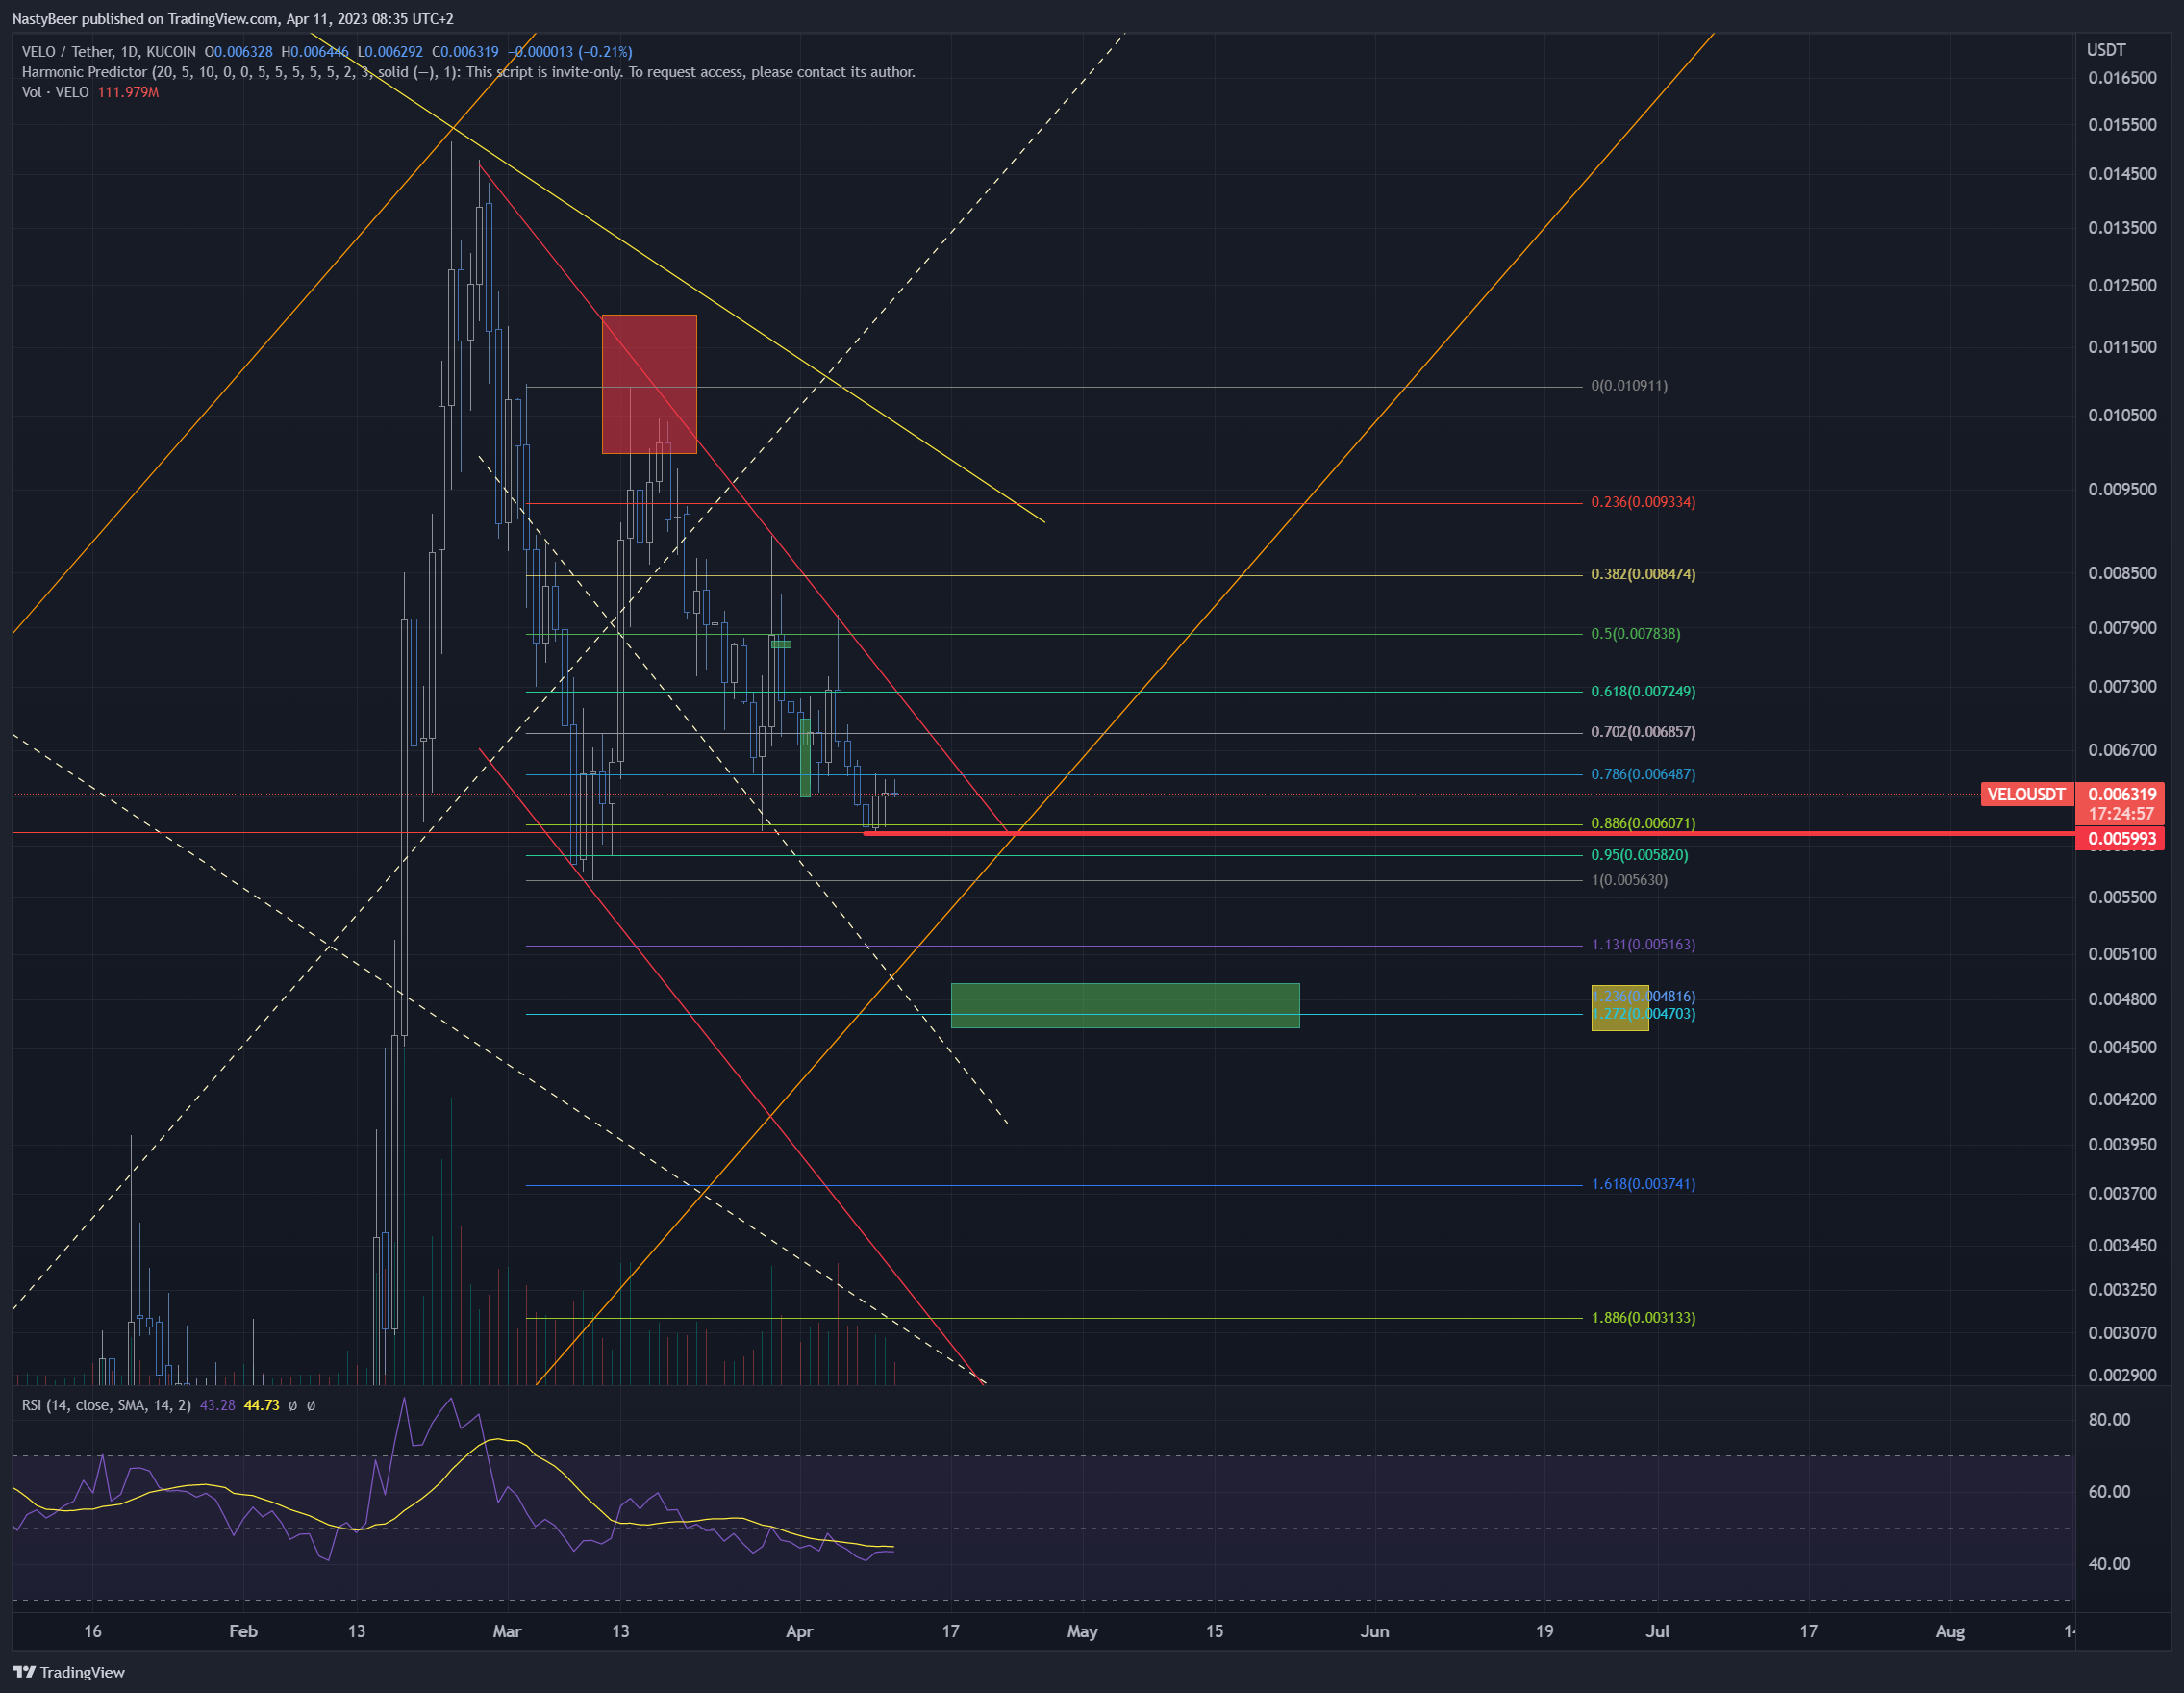The width and height of the screenshot is (2184, 1693).
Task: Click the 0.004200 price axis label
Action: [2122, 1100]
